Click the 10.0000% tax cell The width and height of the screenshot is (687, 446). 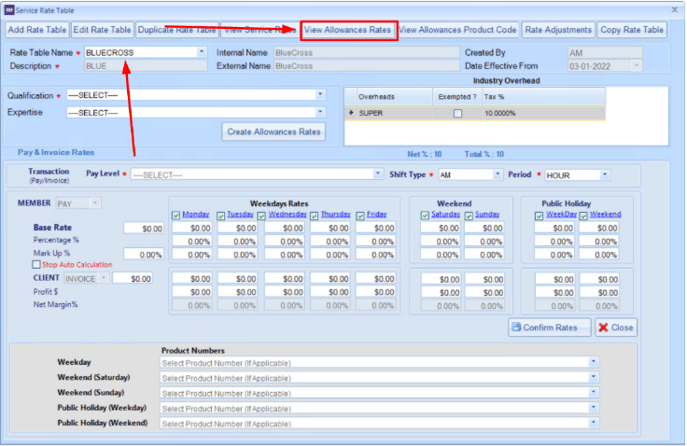click(543, 113)
